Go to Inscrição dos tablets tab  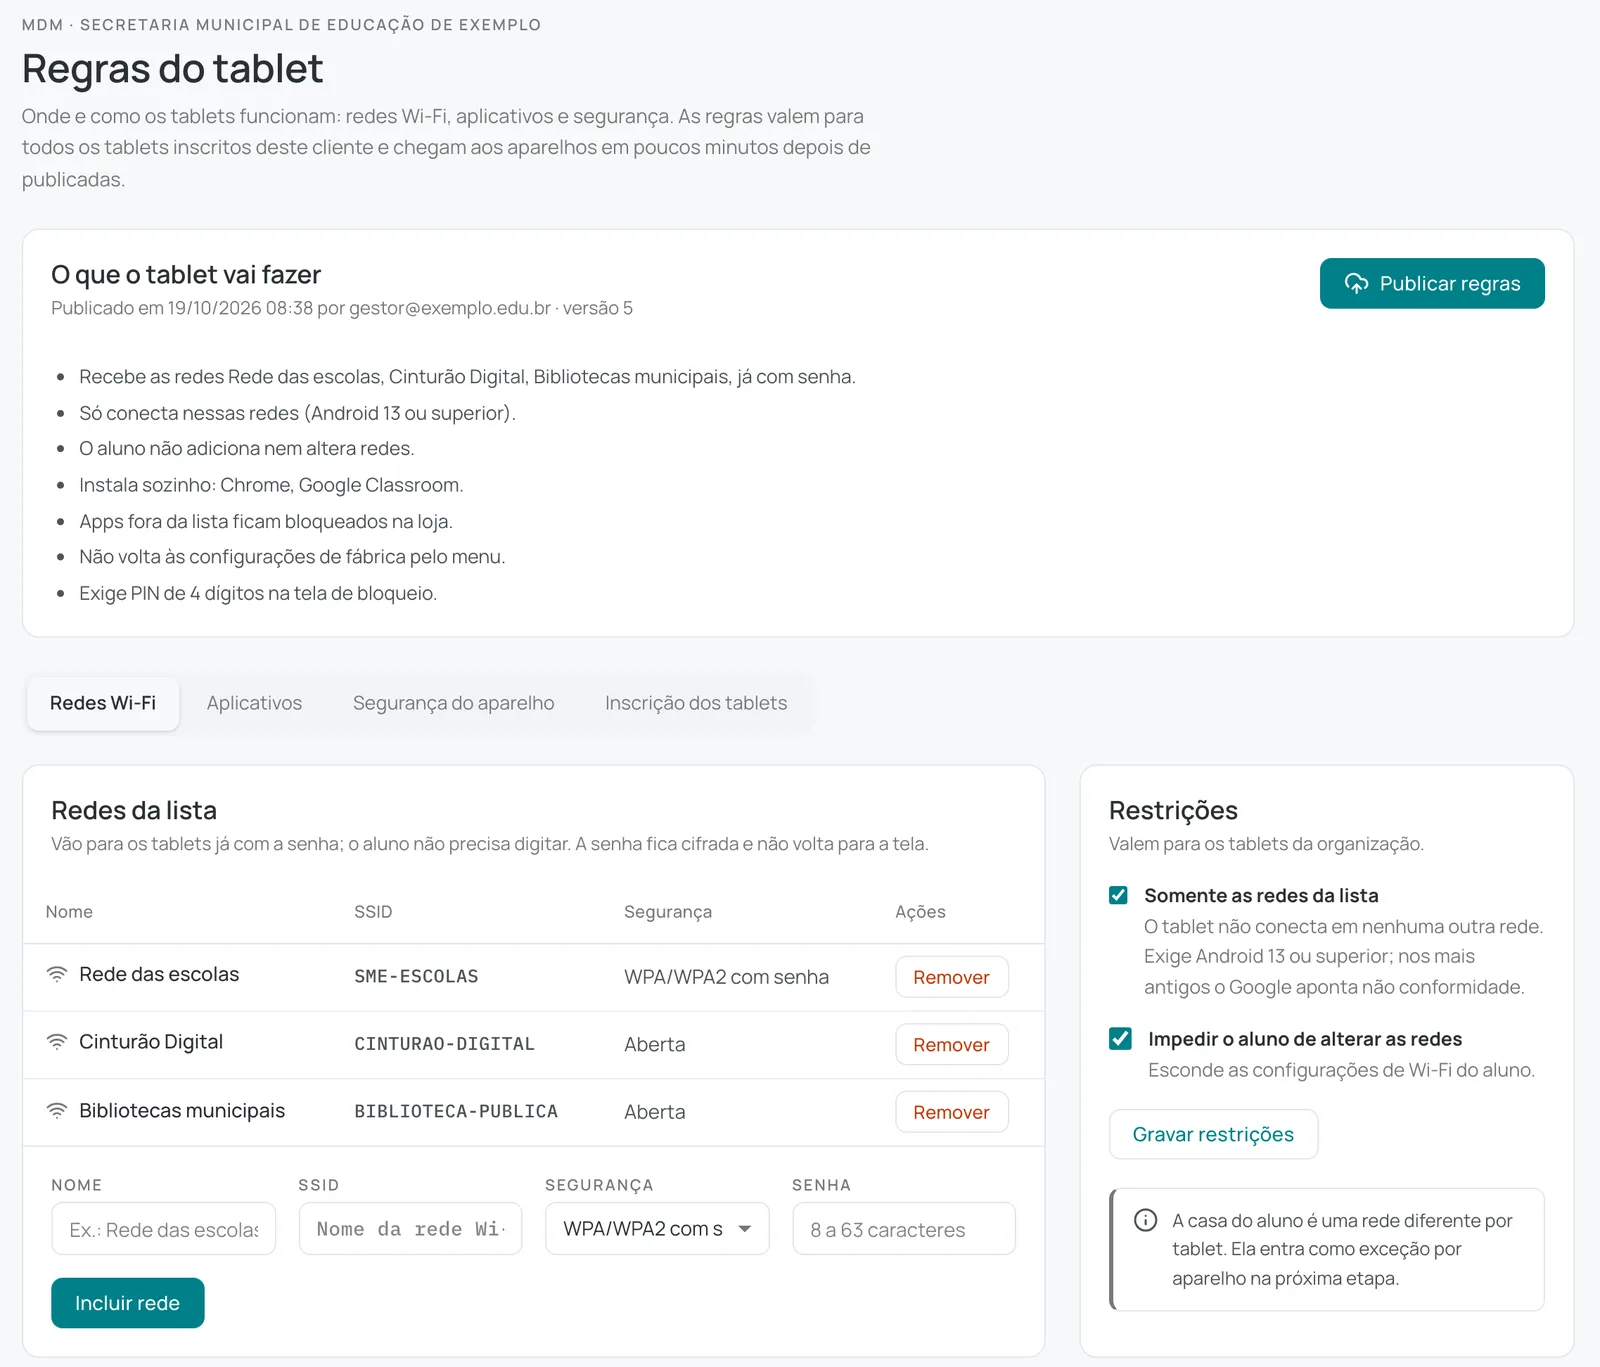[696, 703]
